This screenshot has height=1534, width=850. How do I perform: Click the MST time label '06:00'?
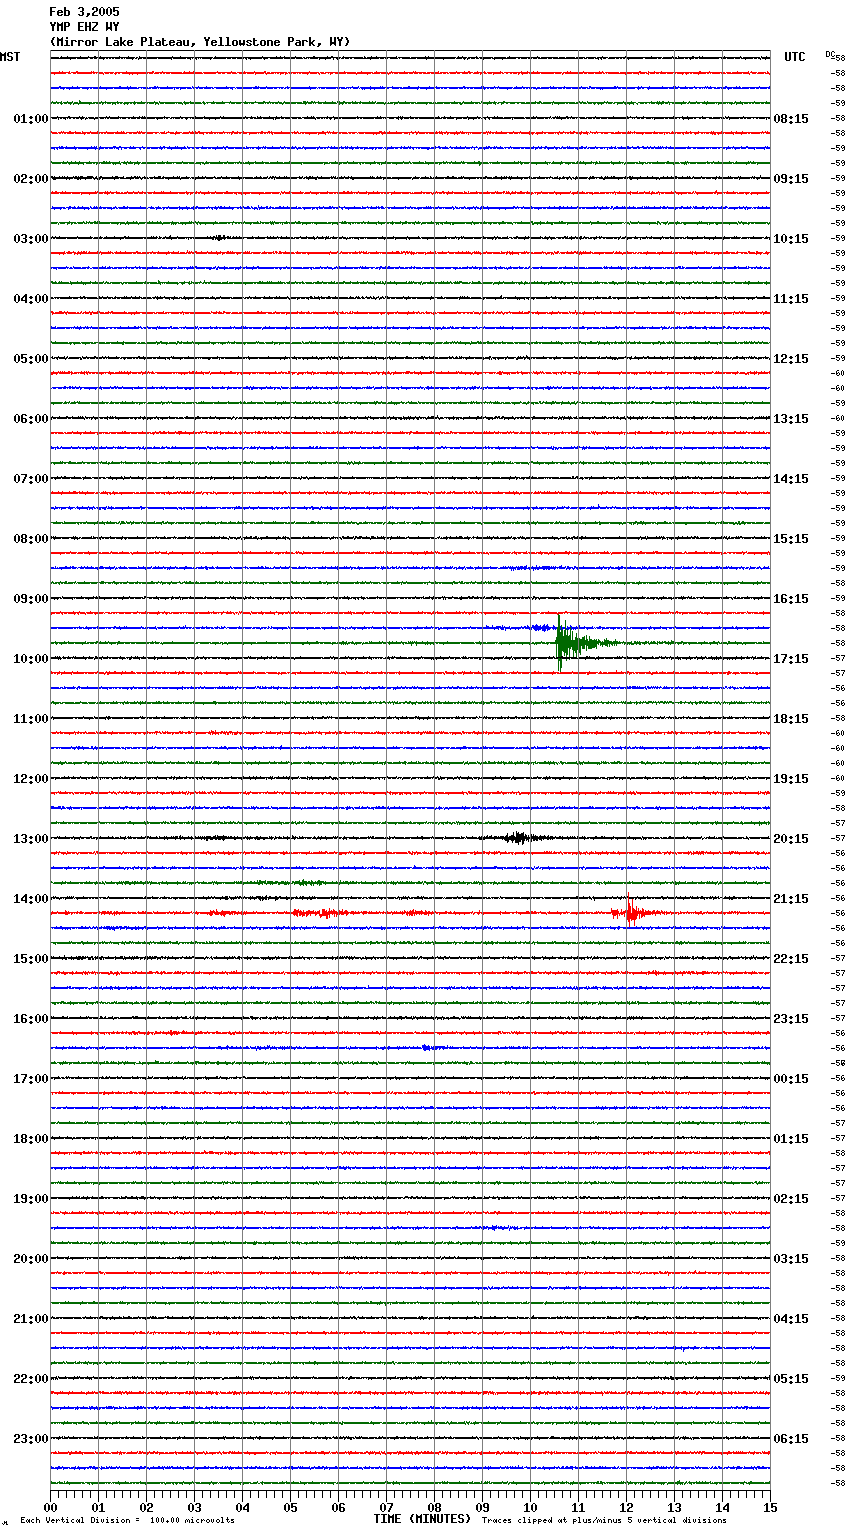point(31,419)
